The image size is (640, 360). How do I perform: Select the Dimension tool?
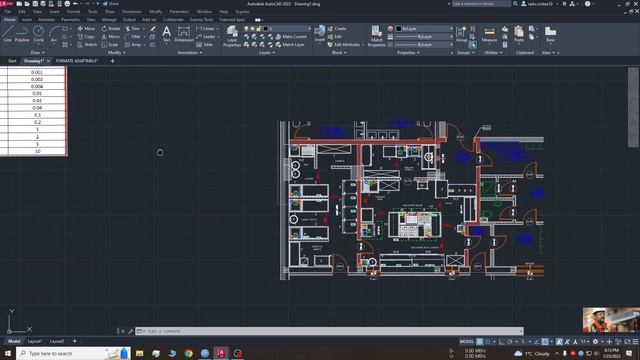click(184, 34)
